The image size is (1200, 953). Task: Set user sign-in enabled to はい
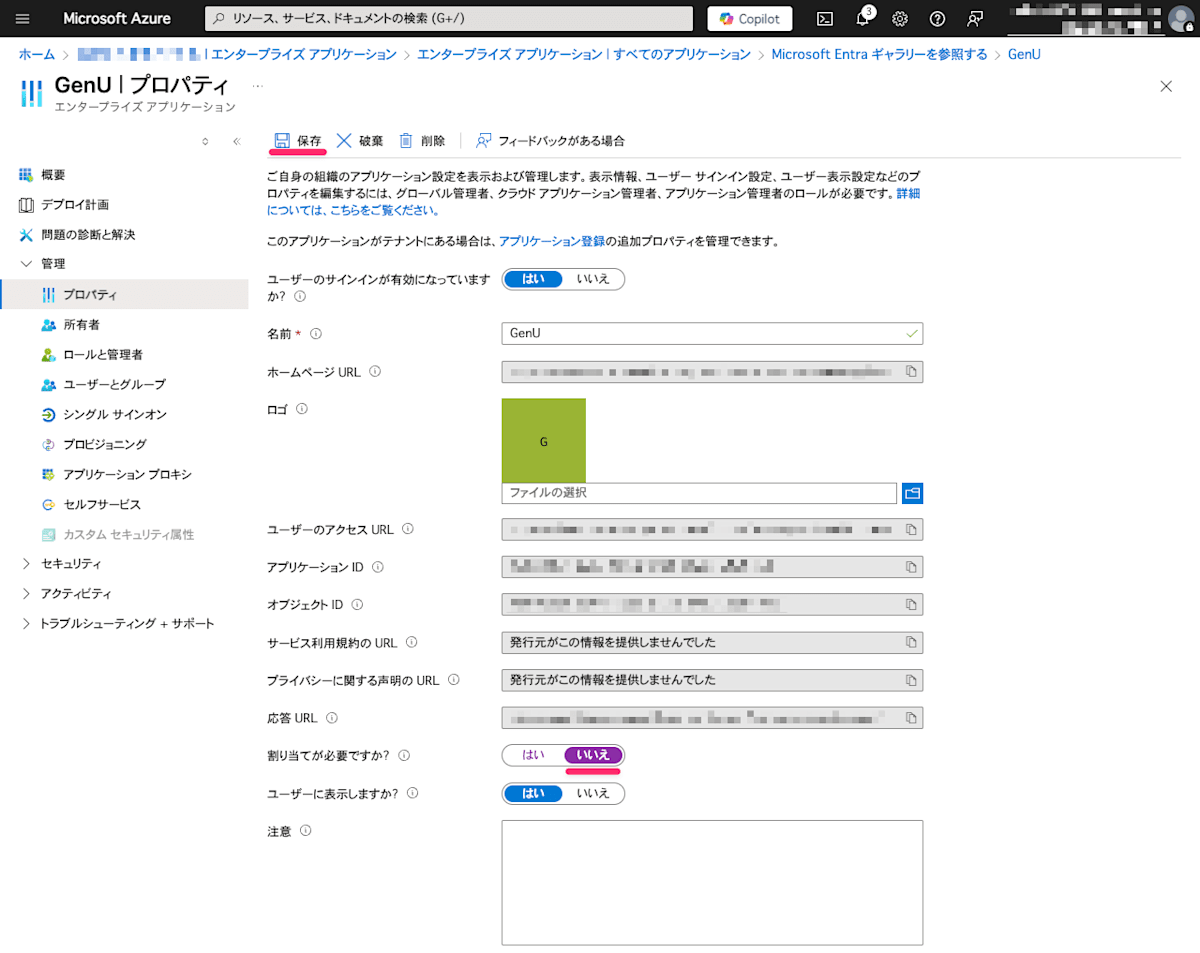point(533,279)
